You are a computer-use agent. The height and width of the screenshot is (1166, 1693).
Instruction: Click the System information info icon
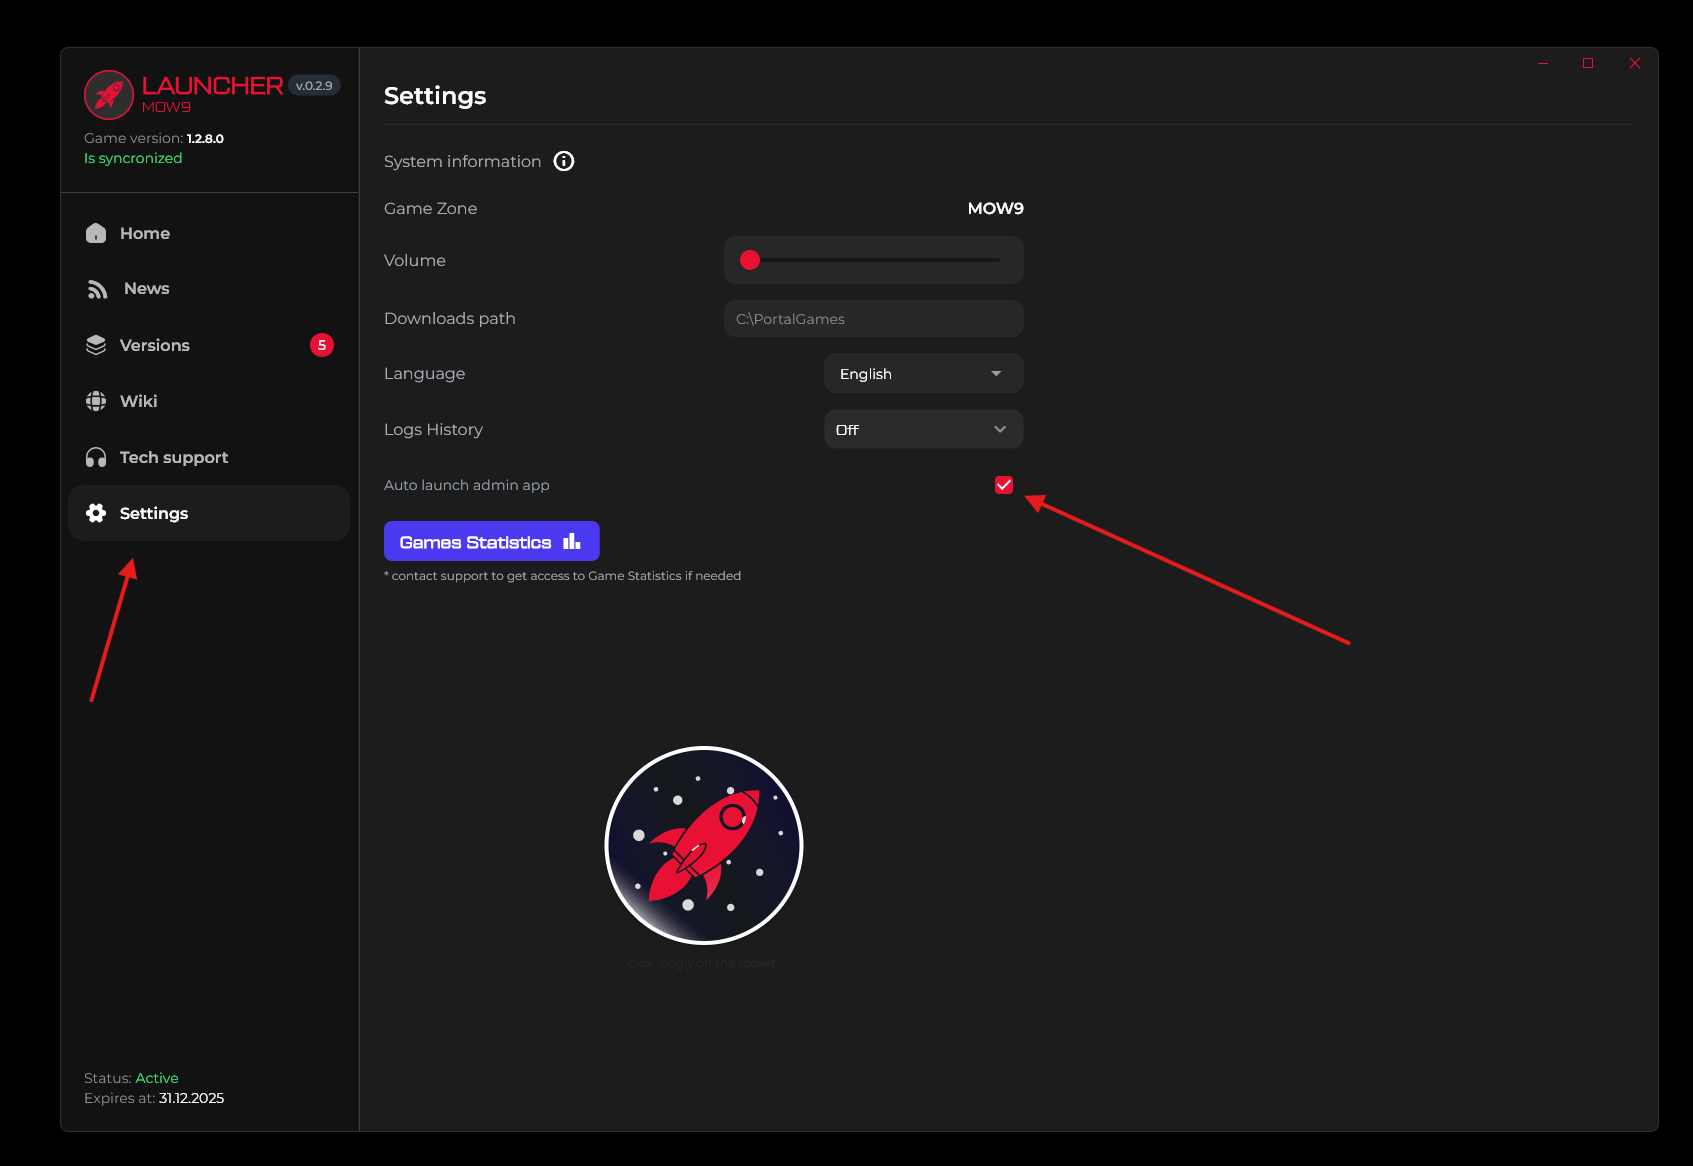pyautogui.click(x=564, y=161)
